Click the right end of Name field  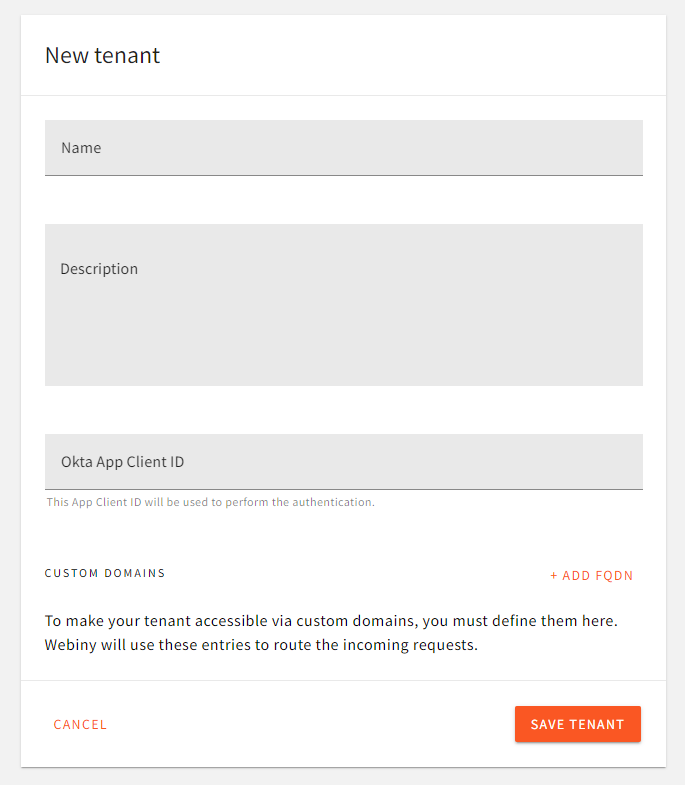[x=620, y=148]
